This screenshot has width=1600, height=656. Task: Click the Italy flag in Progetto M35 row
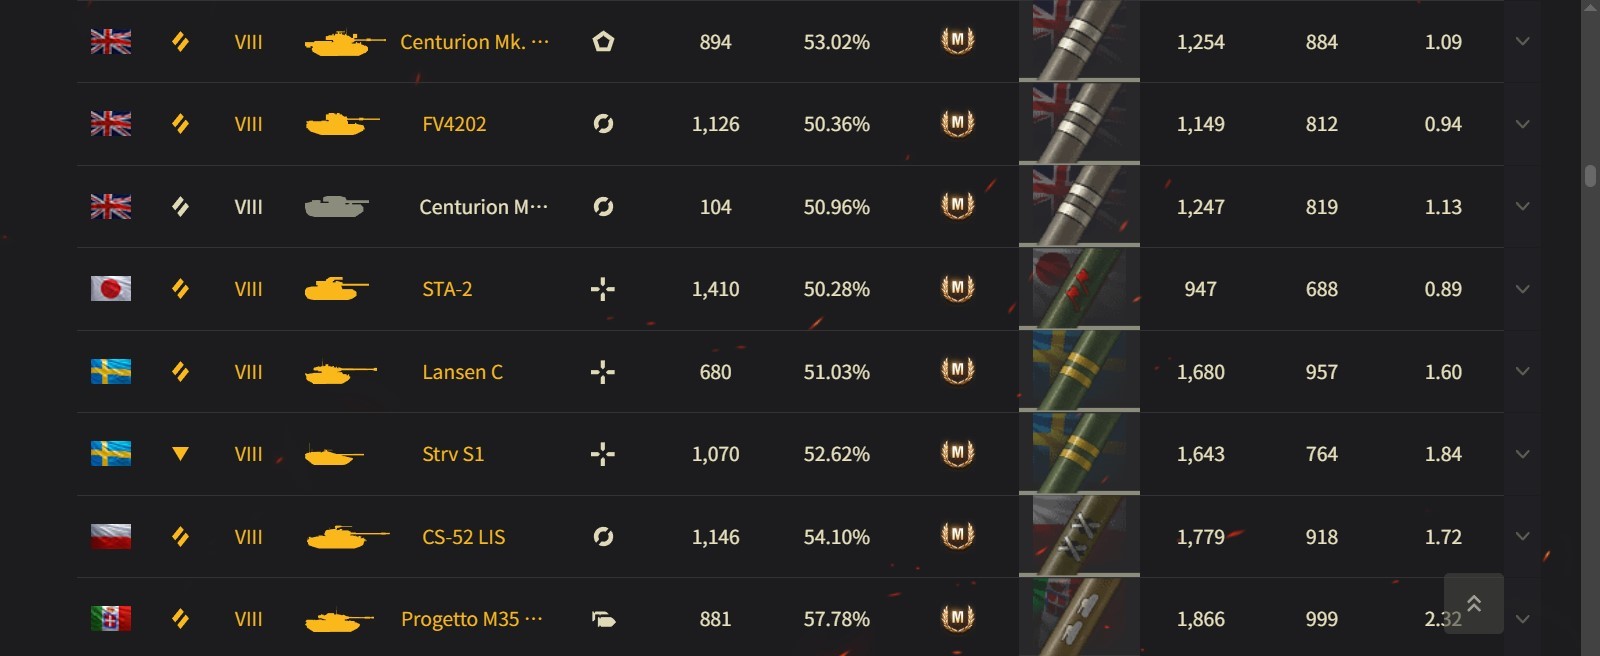111,619
